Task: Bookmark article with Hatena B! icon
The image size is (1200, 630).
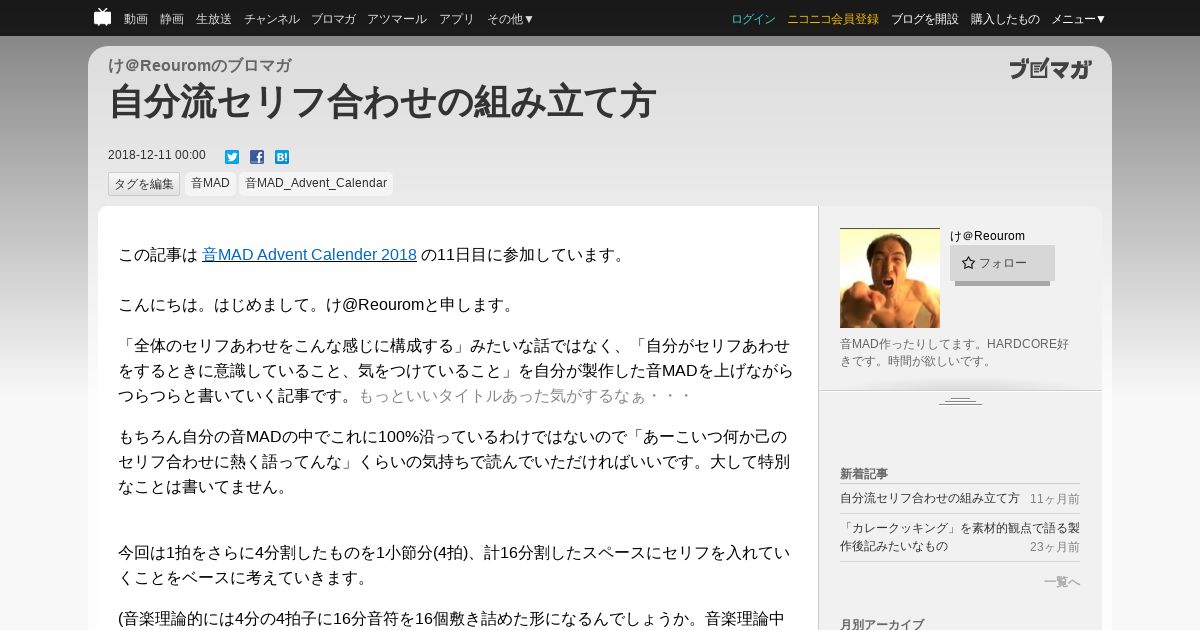Action: (282, 157)
